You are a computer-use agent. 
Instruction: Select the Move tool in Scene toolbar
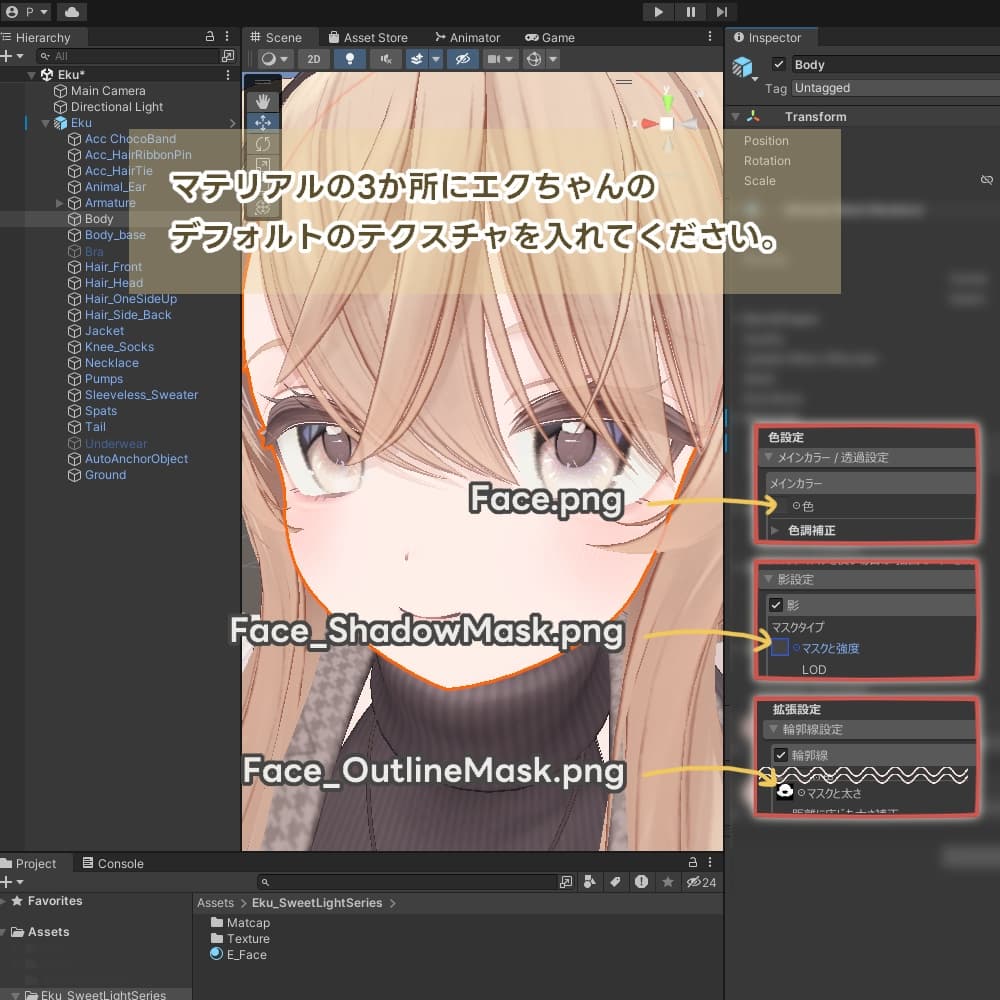[263, 123]
